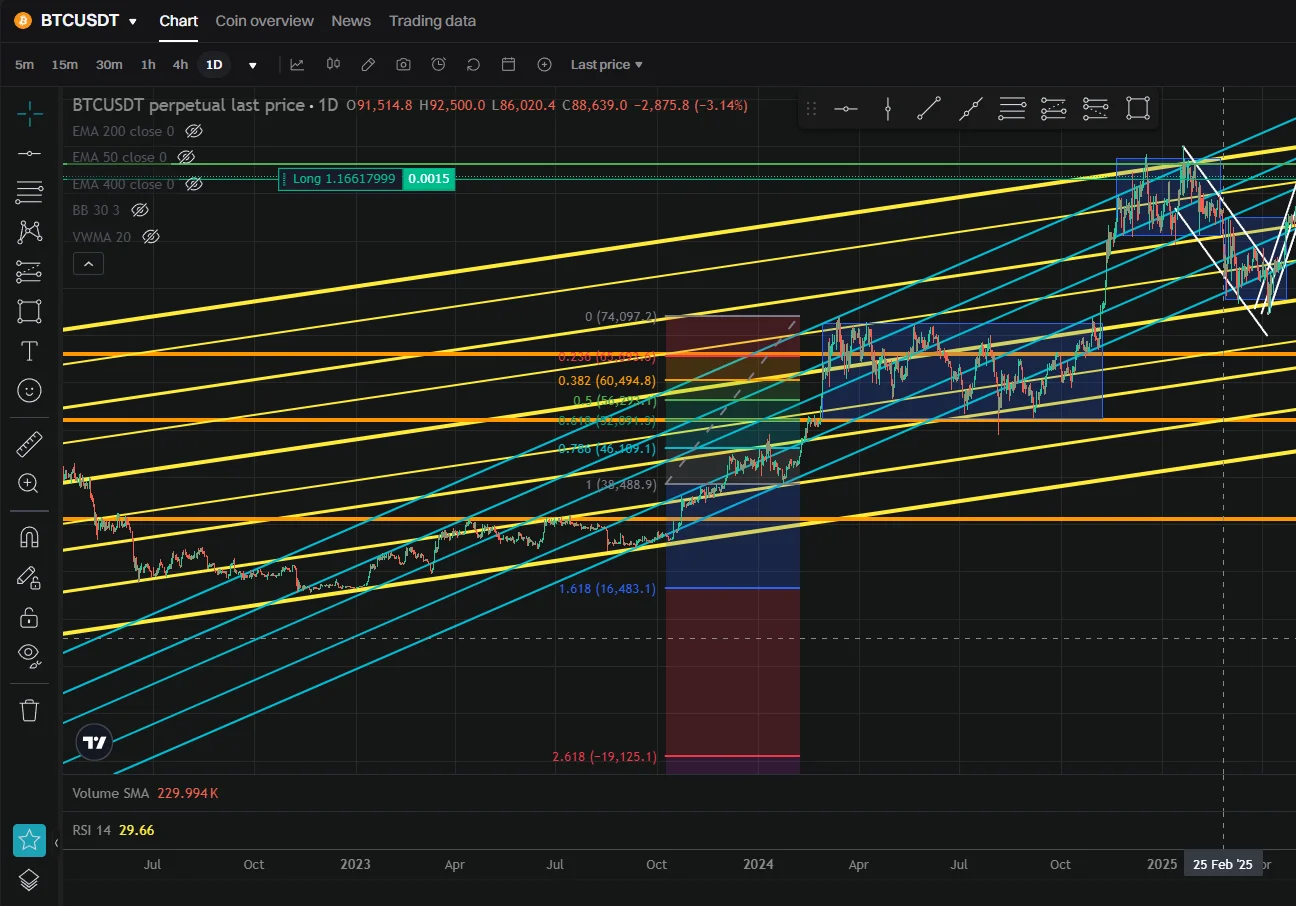The height and width of the screenshot is (906, 1296).
Task: Open the calendar date picker icon
Action: coord(508,64)
